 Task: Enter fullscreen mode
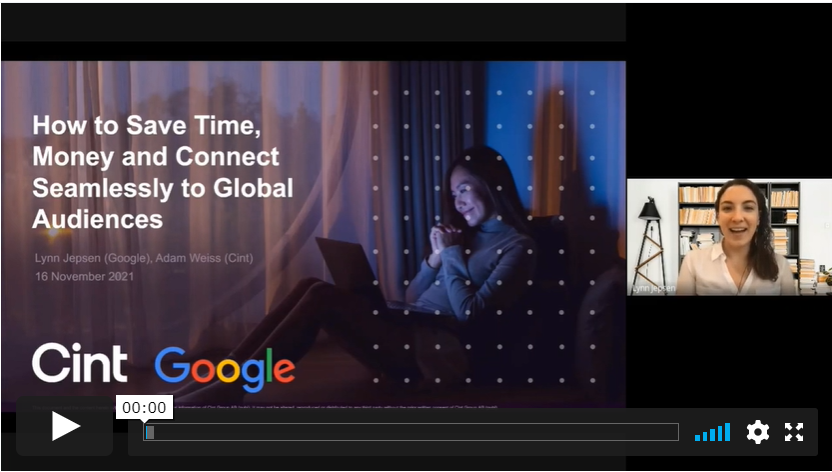[794, 432]
